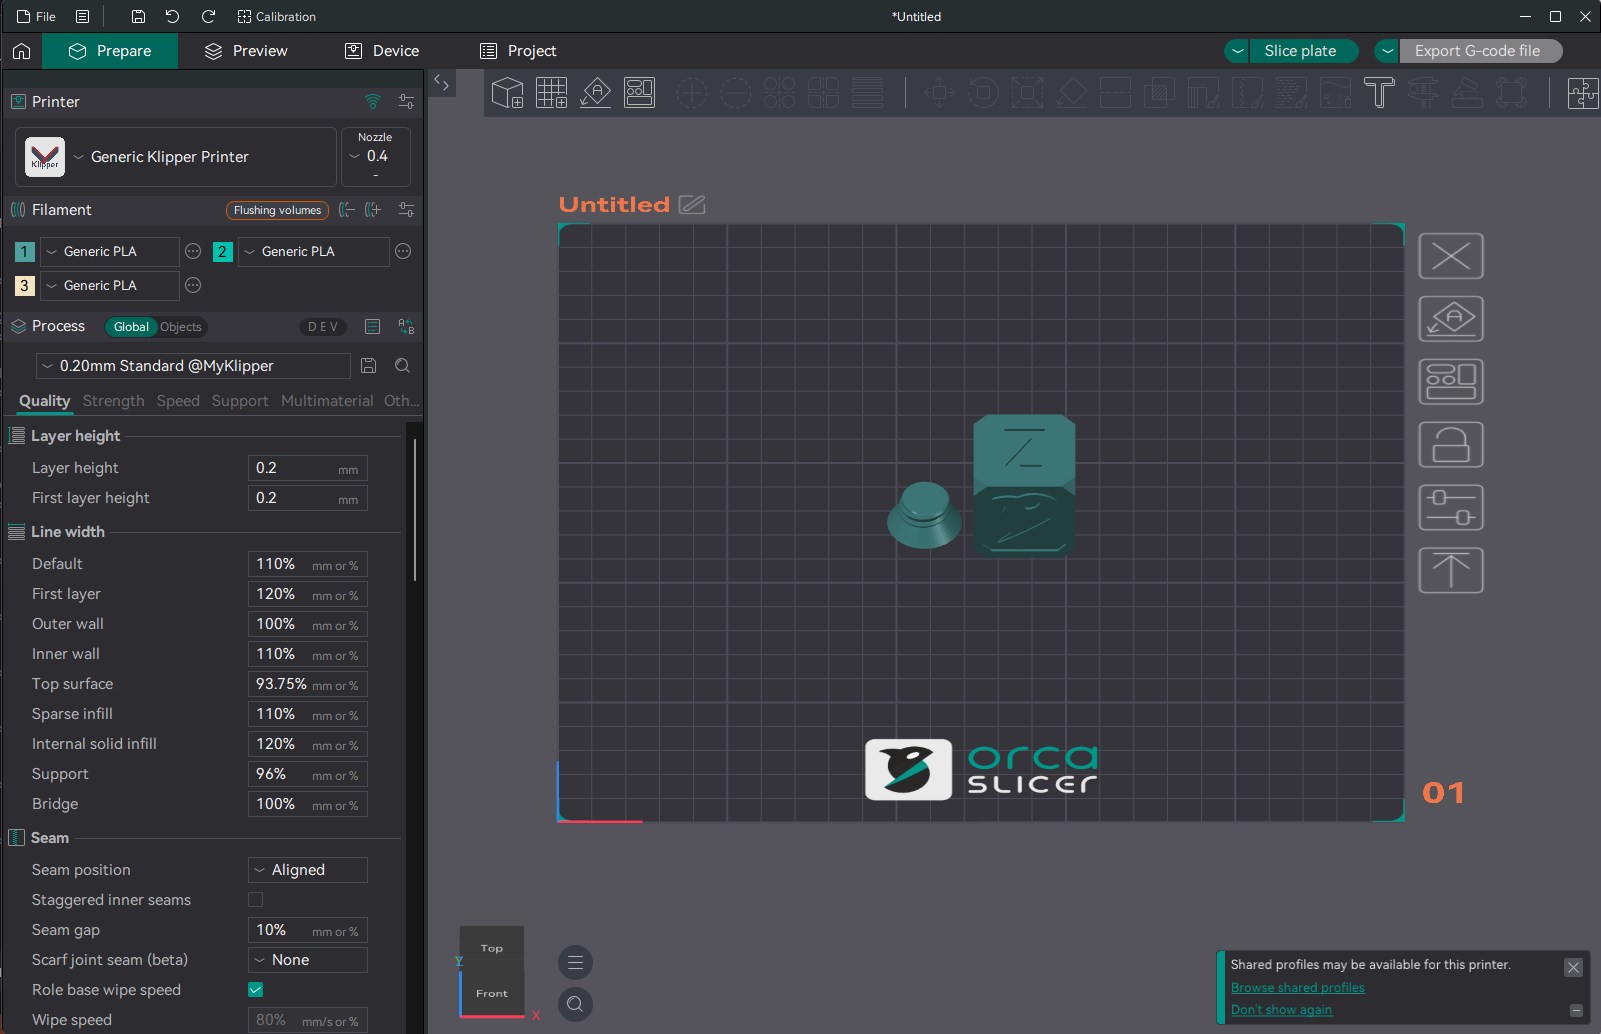Click the Undo icon
This screenshot has width=1601, height=1034.
172,17
